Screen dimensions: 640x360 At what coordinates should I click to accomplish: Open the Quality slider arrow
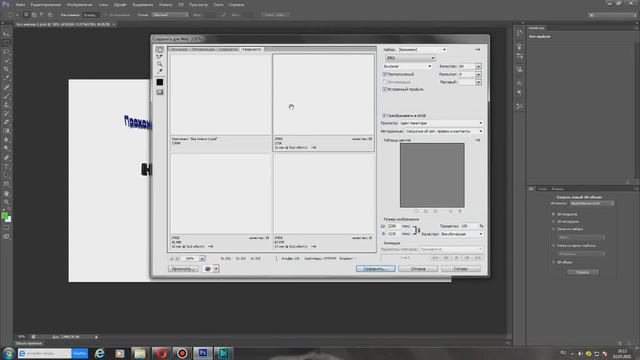click(x=478, y=66)
